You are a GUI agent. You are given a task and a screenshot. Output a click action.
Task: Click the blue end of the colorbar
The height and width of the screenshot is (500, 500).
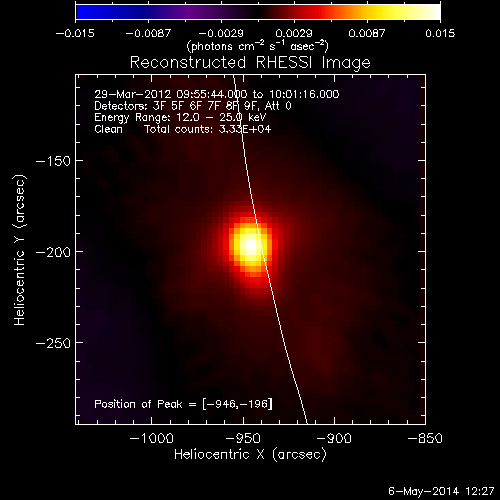tap(83, 12)
